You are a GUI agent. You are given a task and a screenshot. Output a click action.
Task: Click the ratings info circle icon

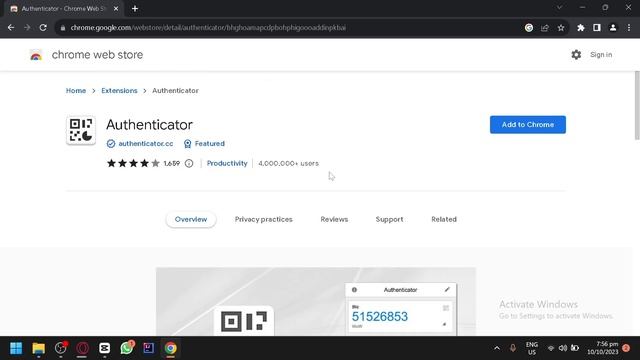point(189,163)
